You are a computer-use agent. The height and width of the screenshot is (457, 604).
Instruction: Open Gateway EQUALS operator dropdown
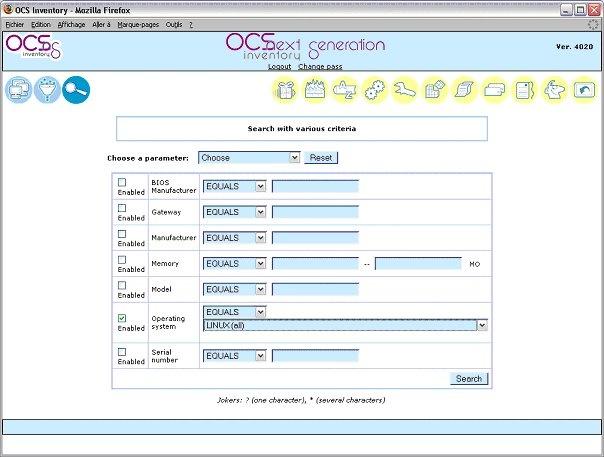click(234, 212)
